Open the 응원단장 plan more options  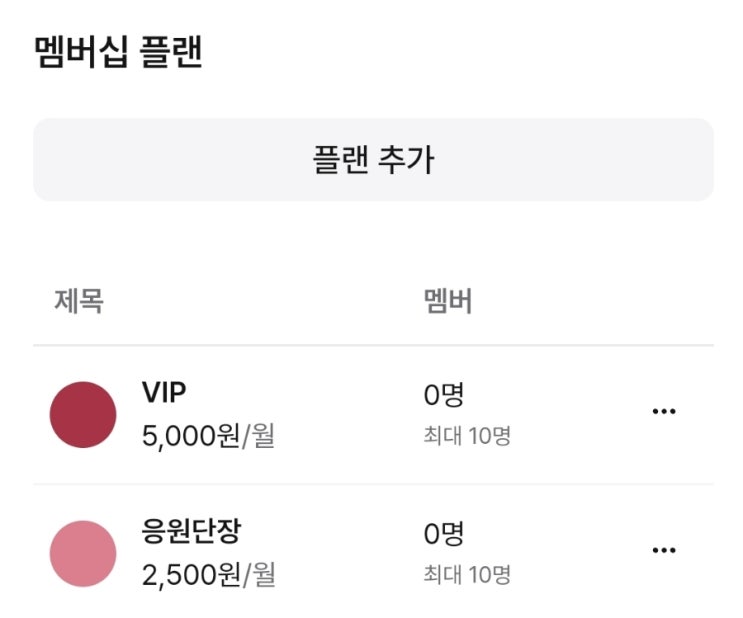pyautogui.click(x=663, y=550)
